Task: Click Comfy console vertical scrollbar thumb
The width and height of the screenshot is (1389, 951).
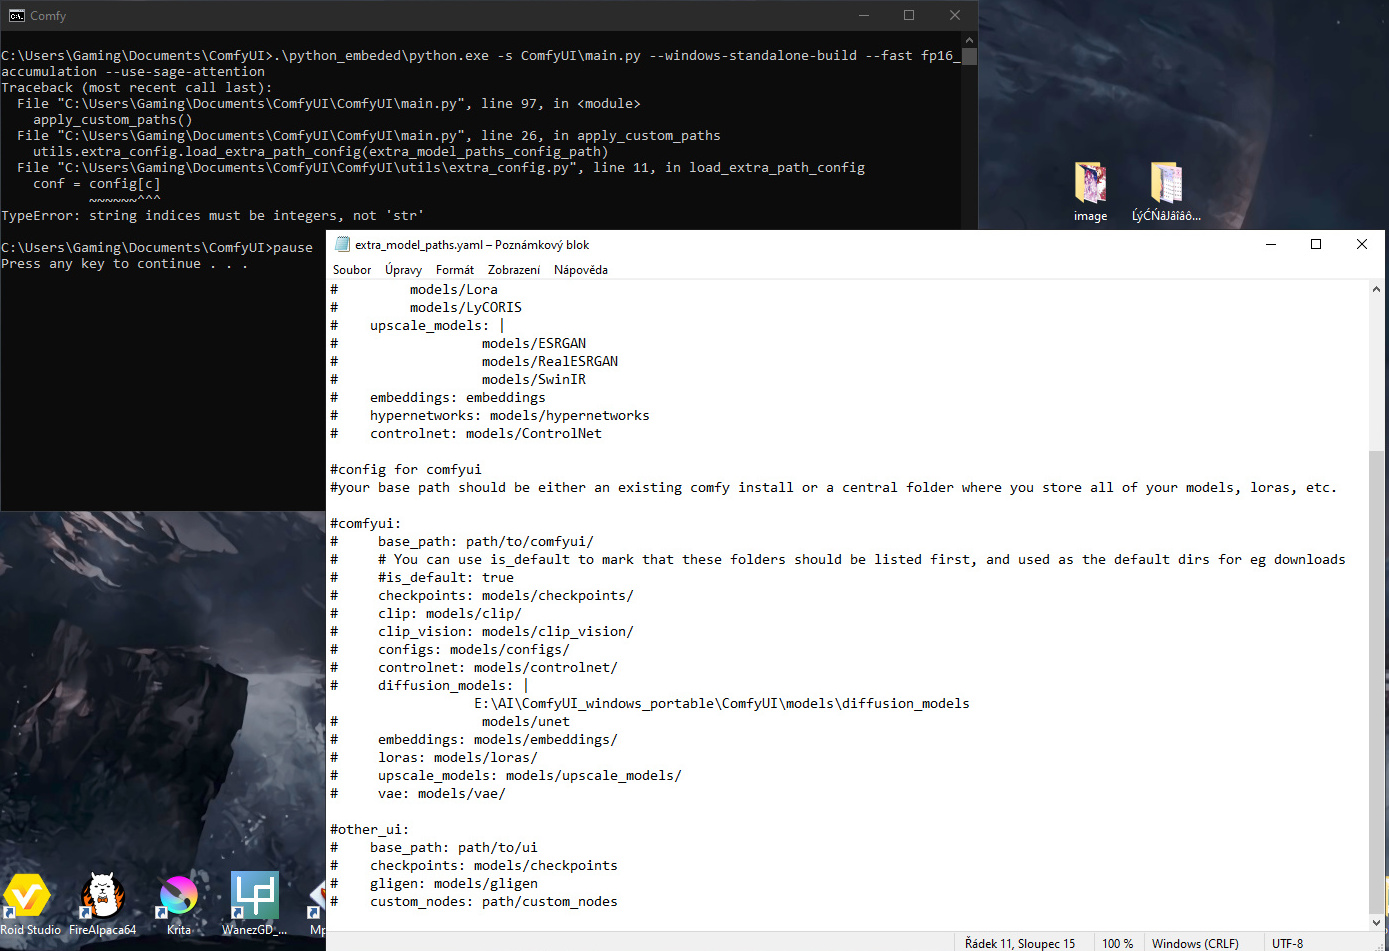Action: click(969, 56)
